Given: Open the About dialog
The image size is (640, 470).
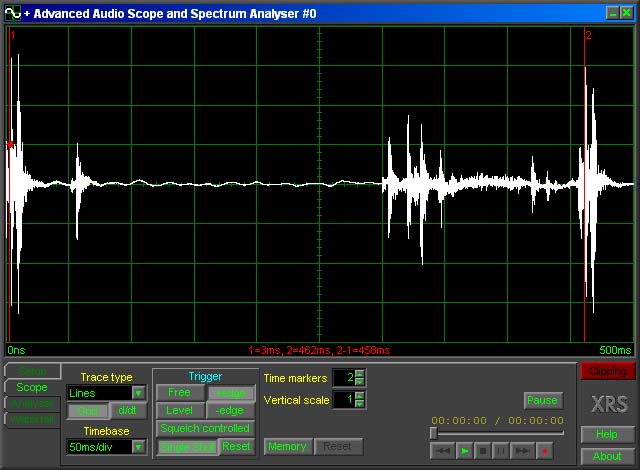Looking at the screenshot, I should 607,456.
